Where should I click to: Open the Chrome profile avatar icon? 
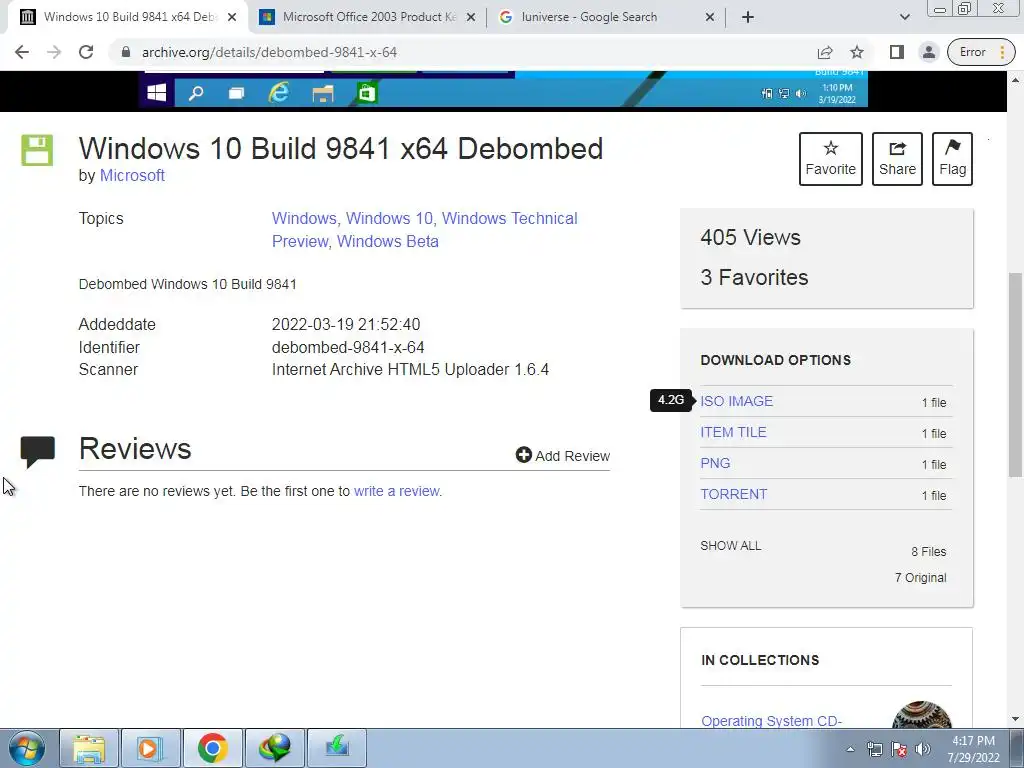point(929,52)
